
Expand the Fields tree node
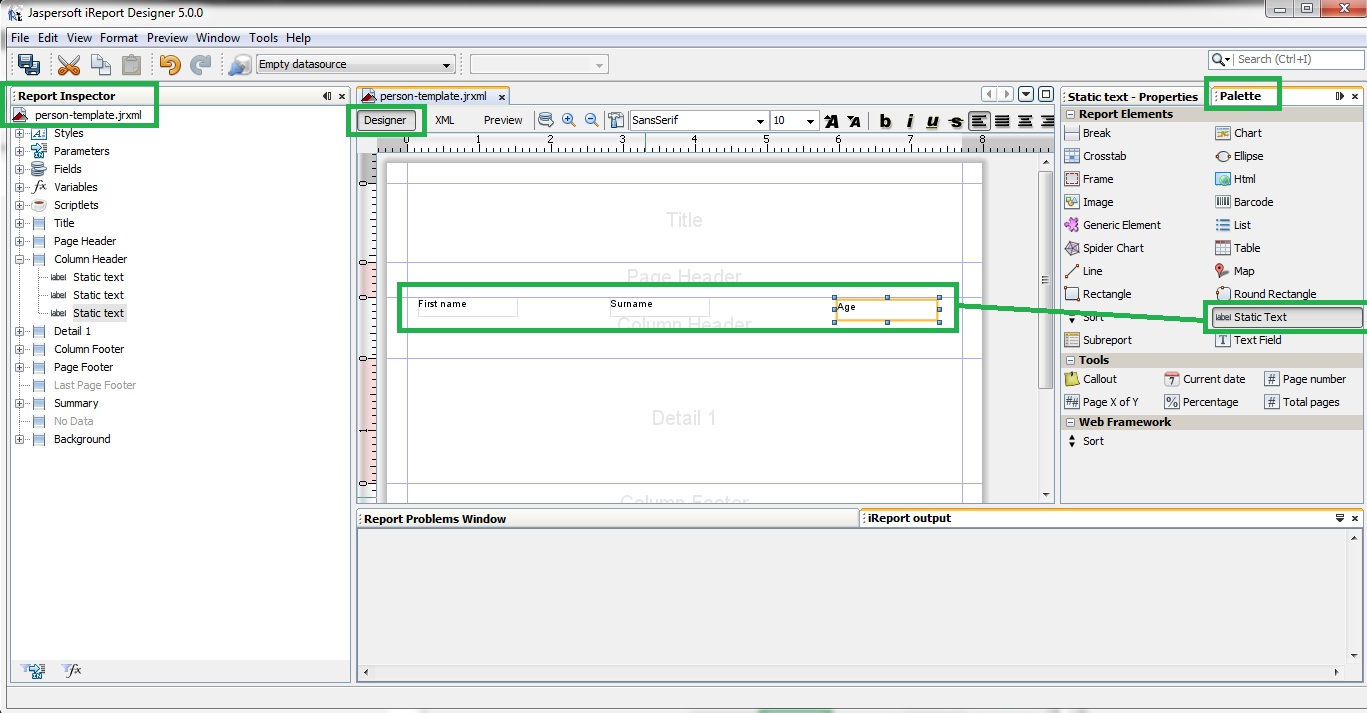19,169
